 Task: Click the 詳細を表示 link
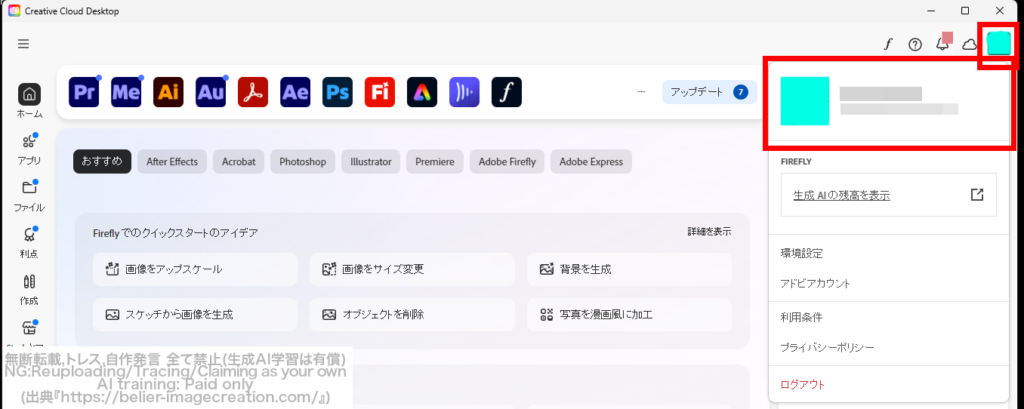[x=709, y=231]
